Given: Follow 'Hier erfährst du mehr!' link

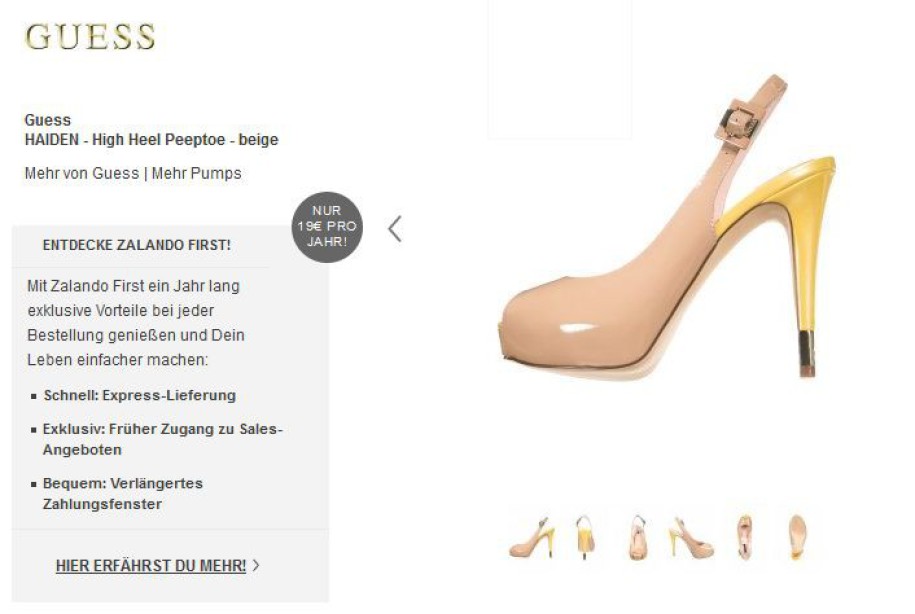Looking at the screenshot, I should [x=151, y=566].
